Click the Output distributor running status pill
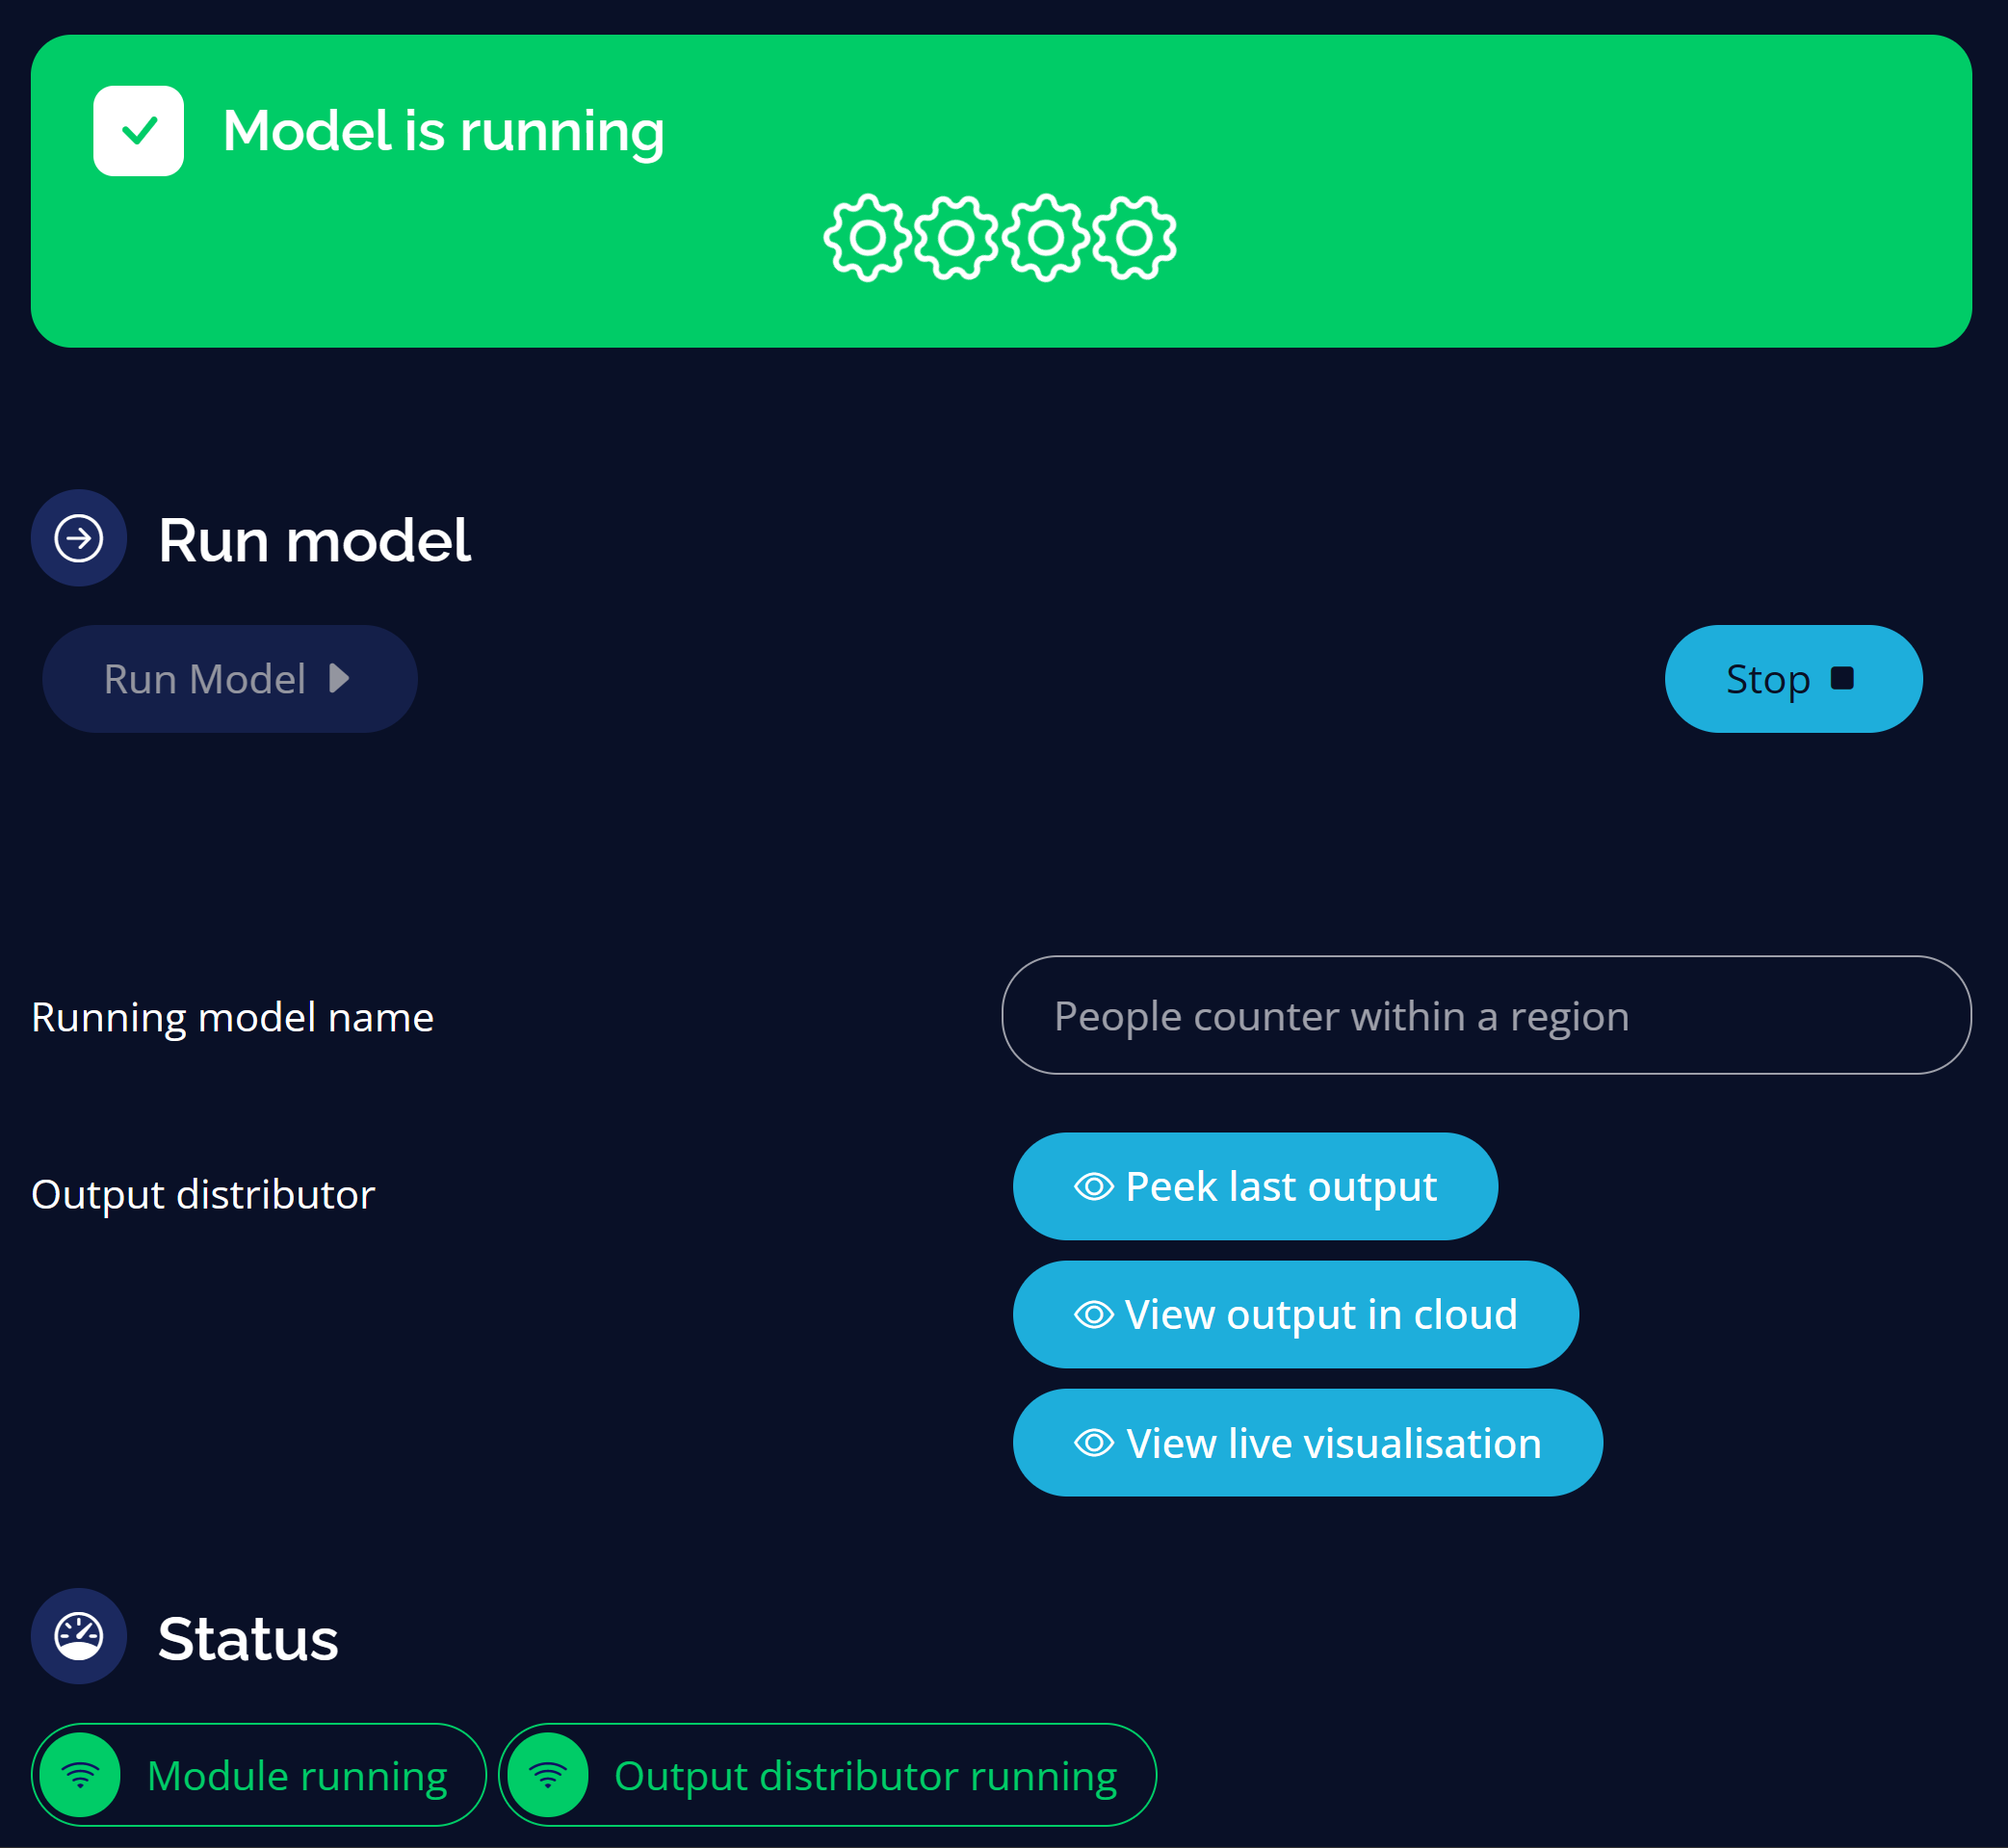The height and width of the screenshot is (1848, 2008). (828, 1775)
